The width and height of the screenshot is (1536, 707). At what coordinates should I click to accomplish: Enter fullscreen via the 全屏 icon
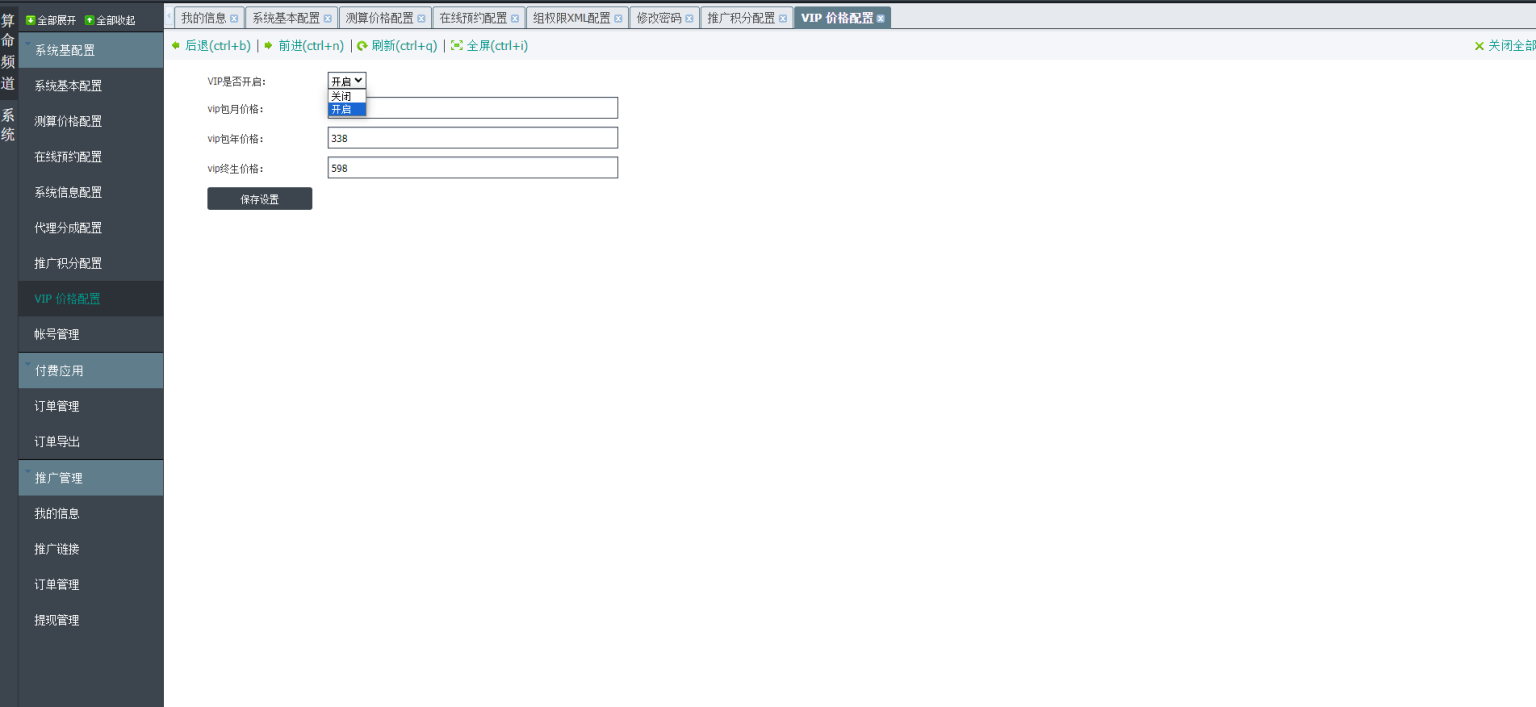point(457,45)
